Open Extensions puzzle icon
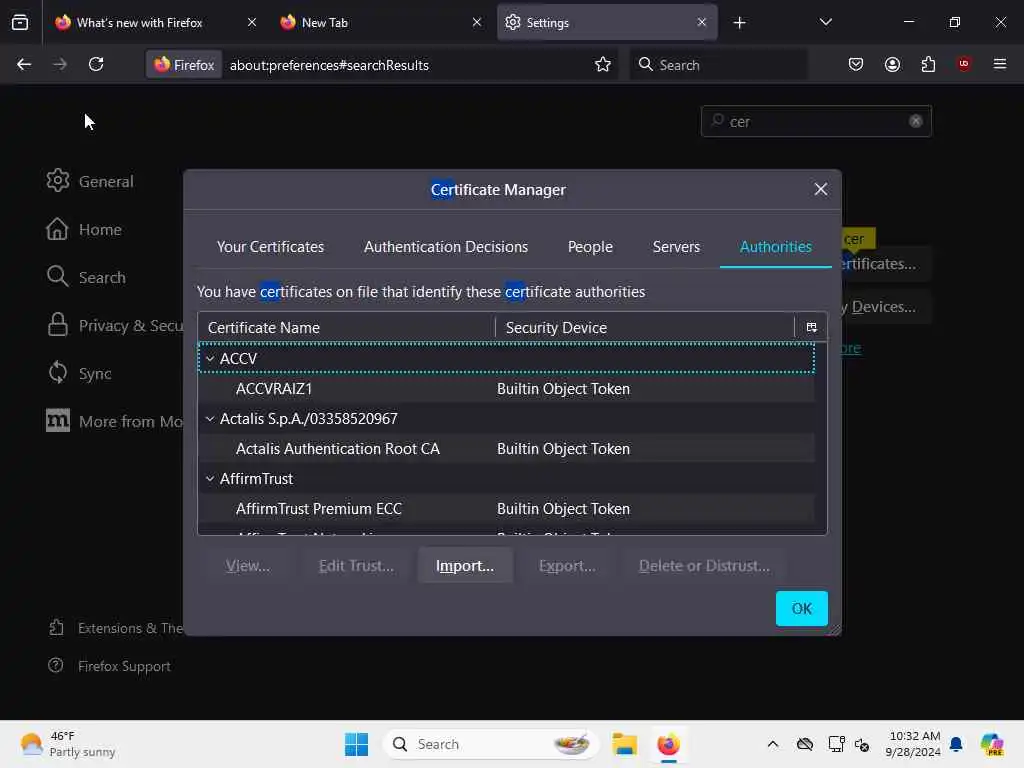1024x768 pixels. click(x=928, y=64)
